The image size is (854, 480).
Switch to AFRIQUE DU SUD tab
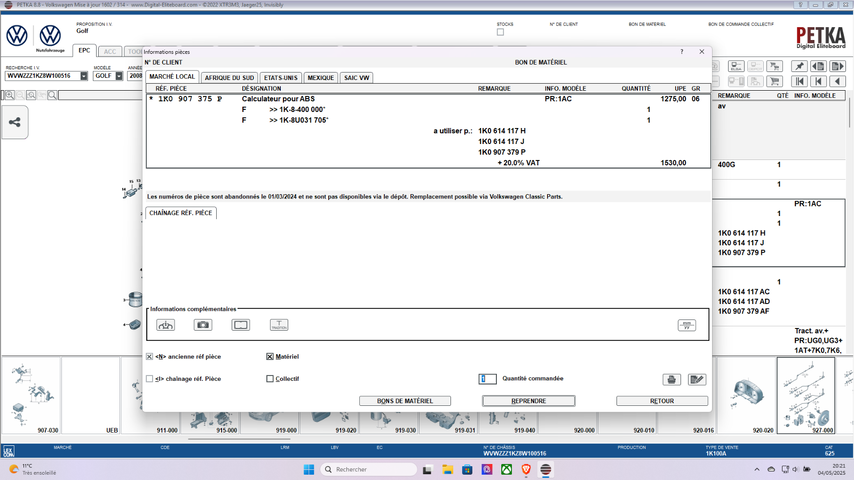coord(229,77)
